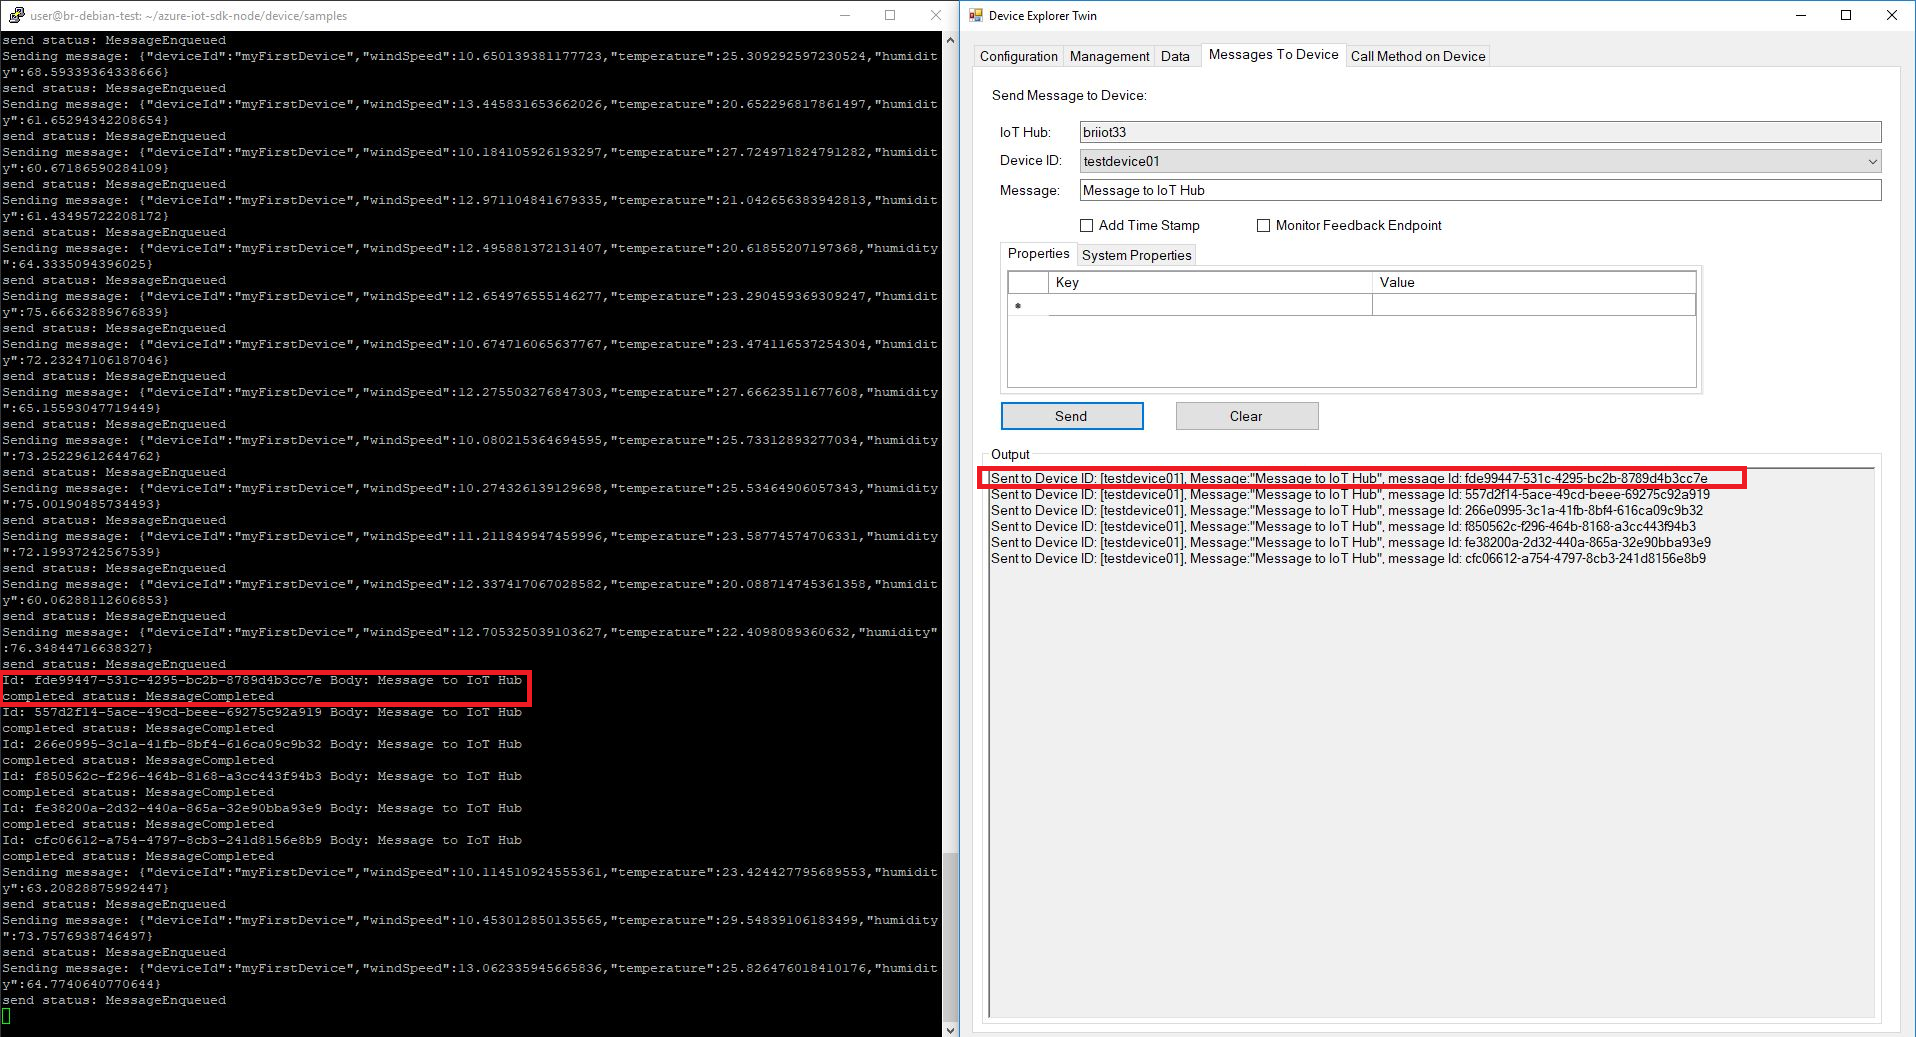Select output line with id fe38200a-2d32-440a-865a-32e90bba93e9

click(x=1351, y=542)
